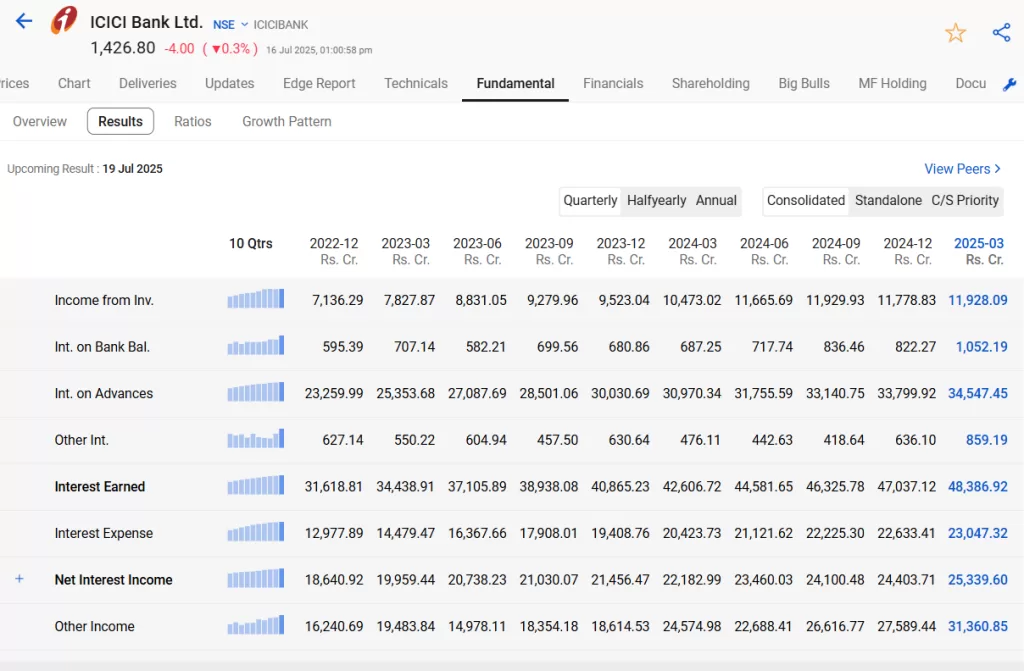Open the Financials tab
Viewport: 1024px width, 671px height.
tap(613, 84)
